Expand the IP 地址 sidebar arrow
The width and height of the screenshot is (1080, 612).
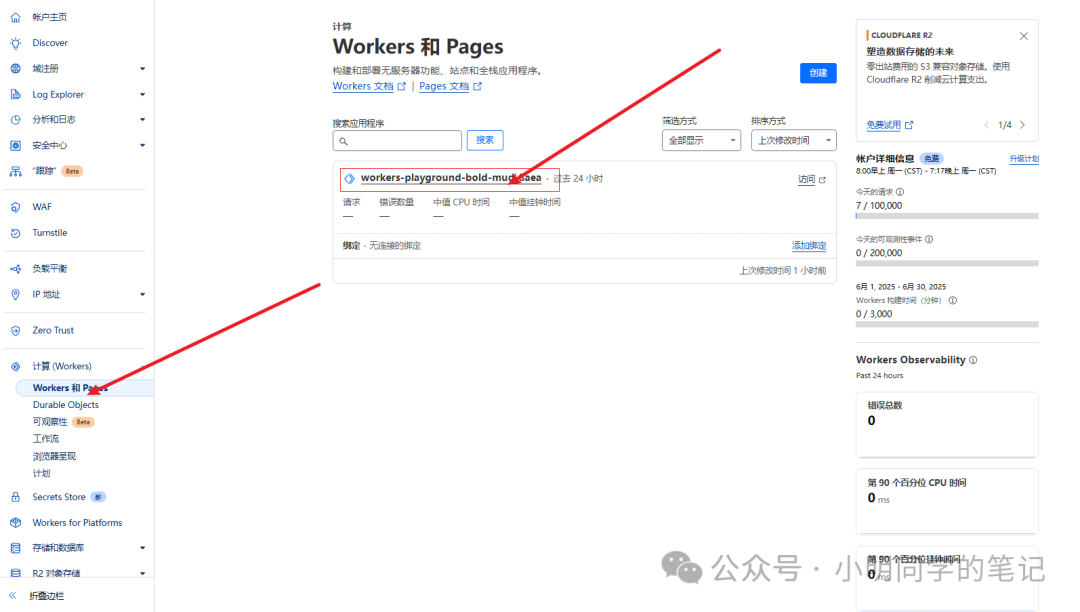tap(143, 295)
